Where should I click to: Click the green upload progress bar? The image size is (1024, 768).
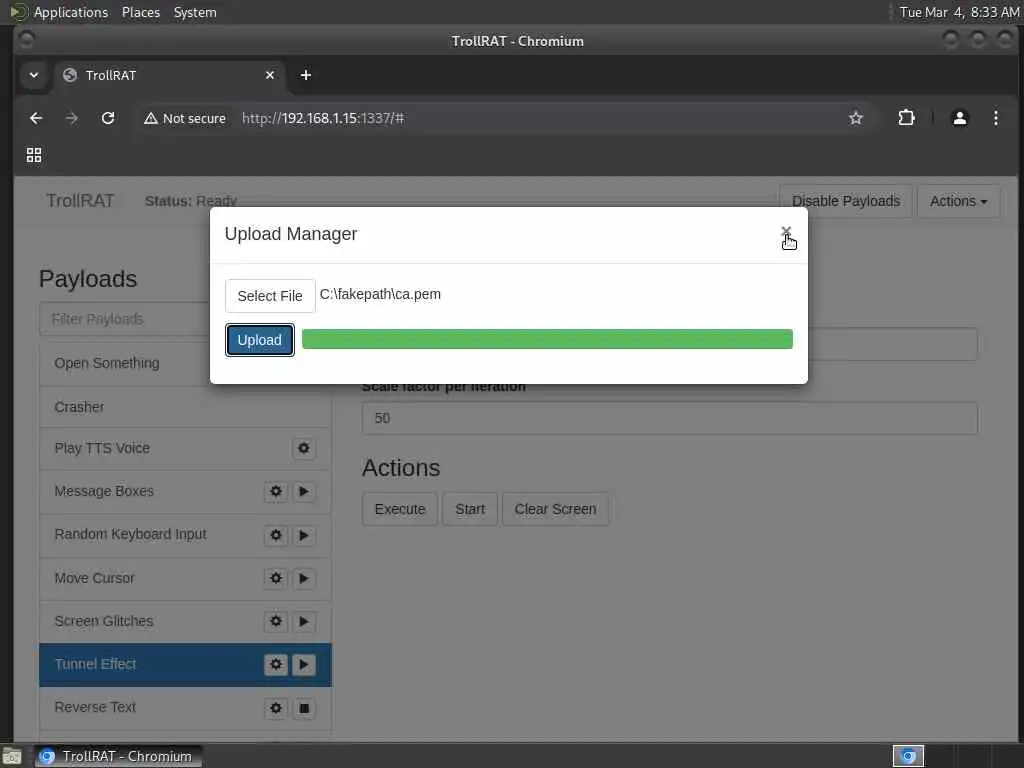click(x=547, y=339)
